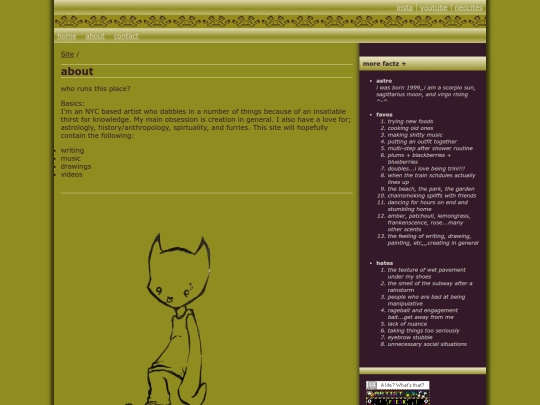
Task: Click hate 'taking things too seriously'
Action: click(x=424, y=331)
